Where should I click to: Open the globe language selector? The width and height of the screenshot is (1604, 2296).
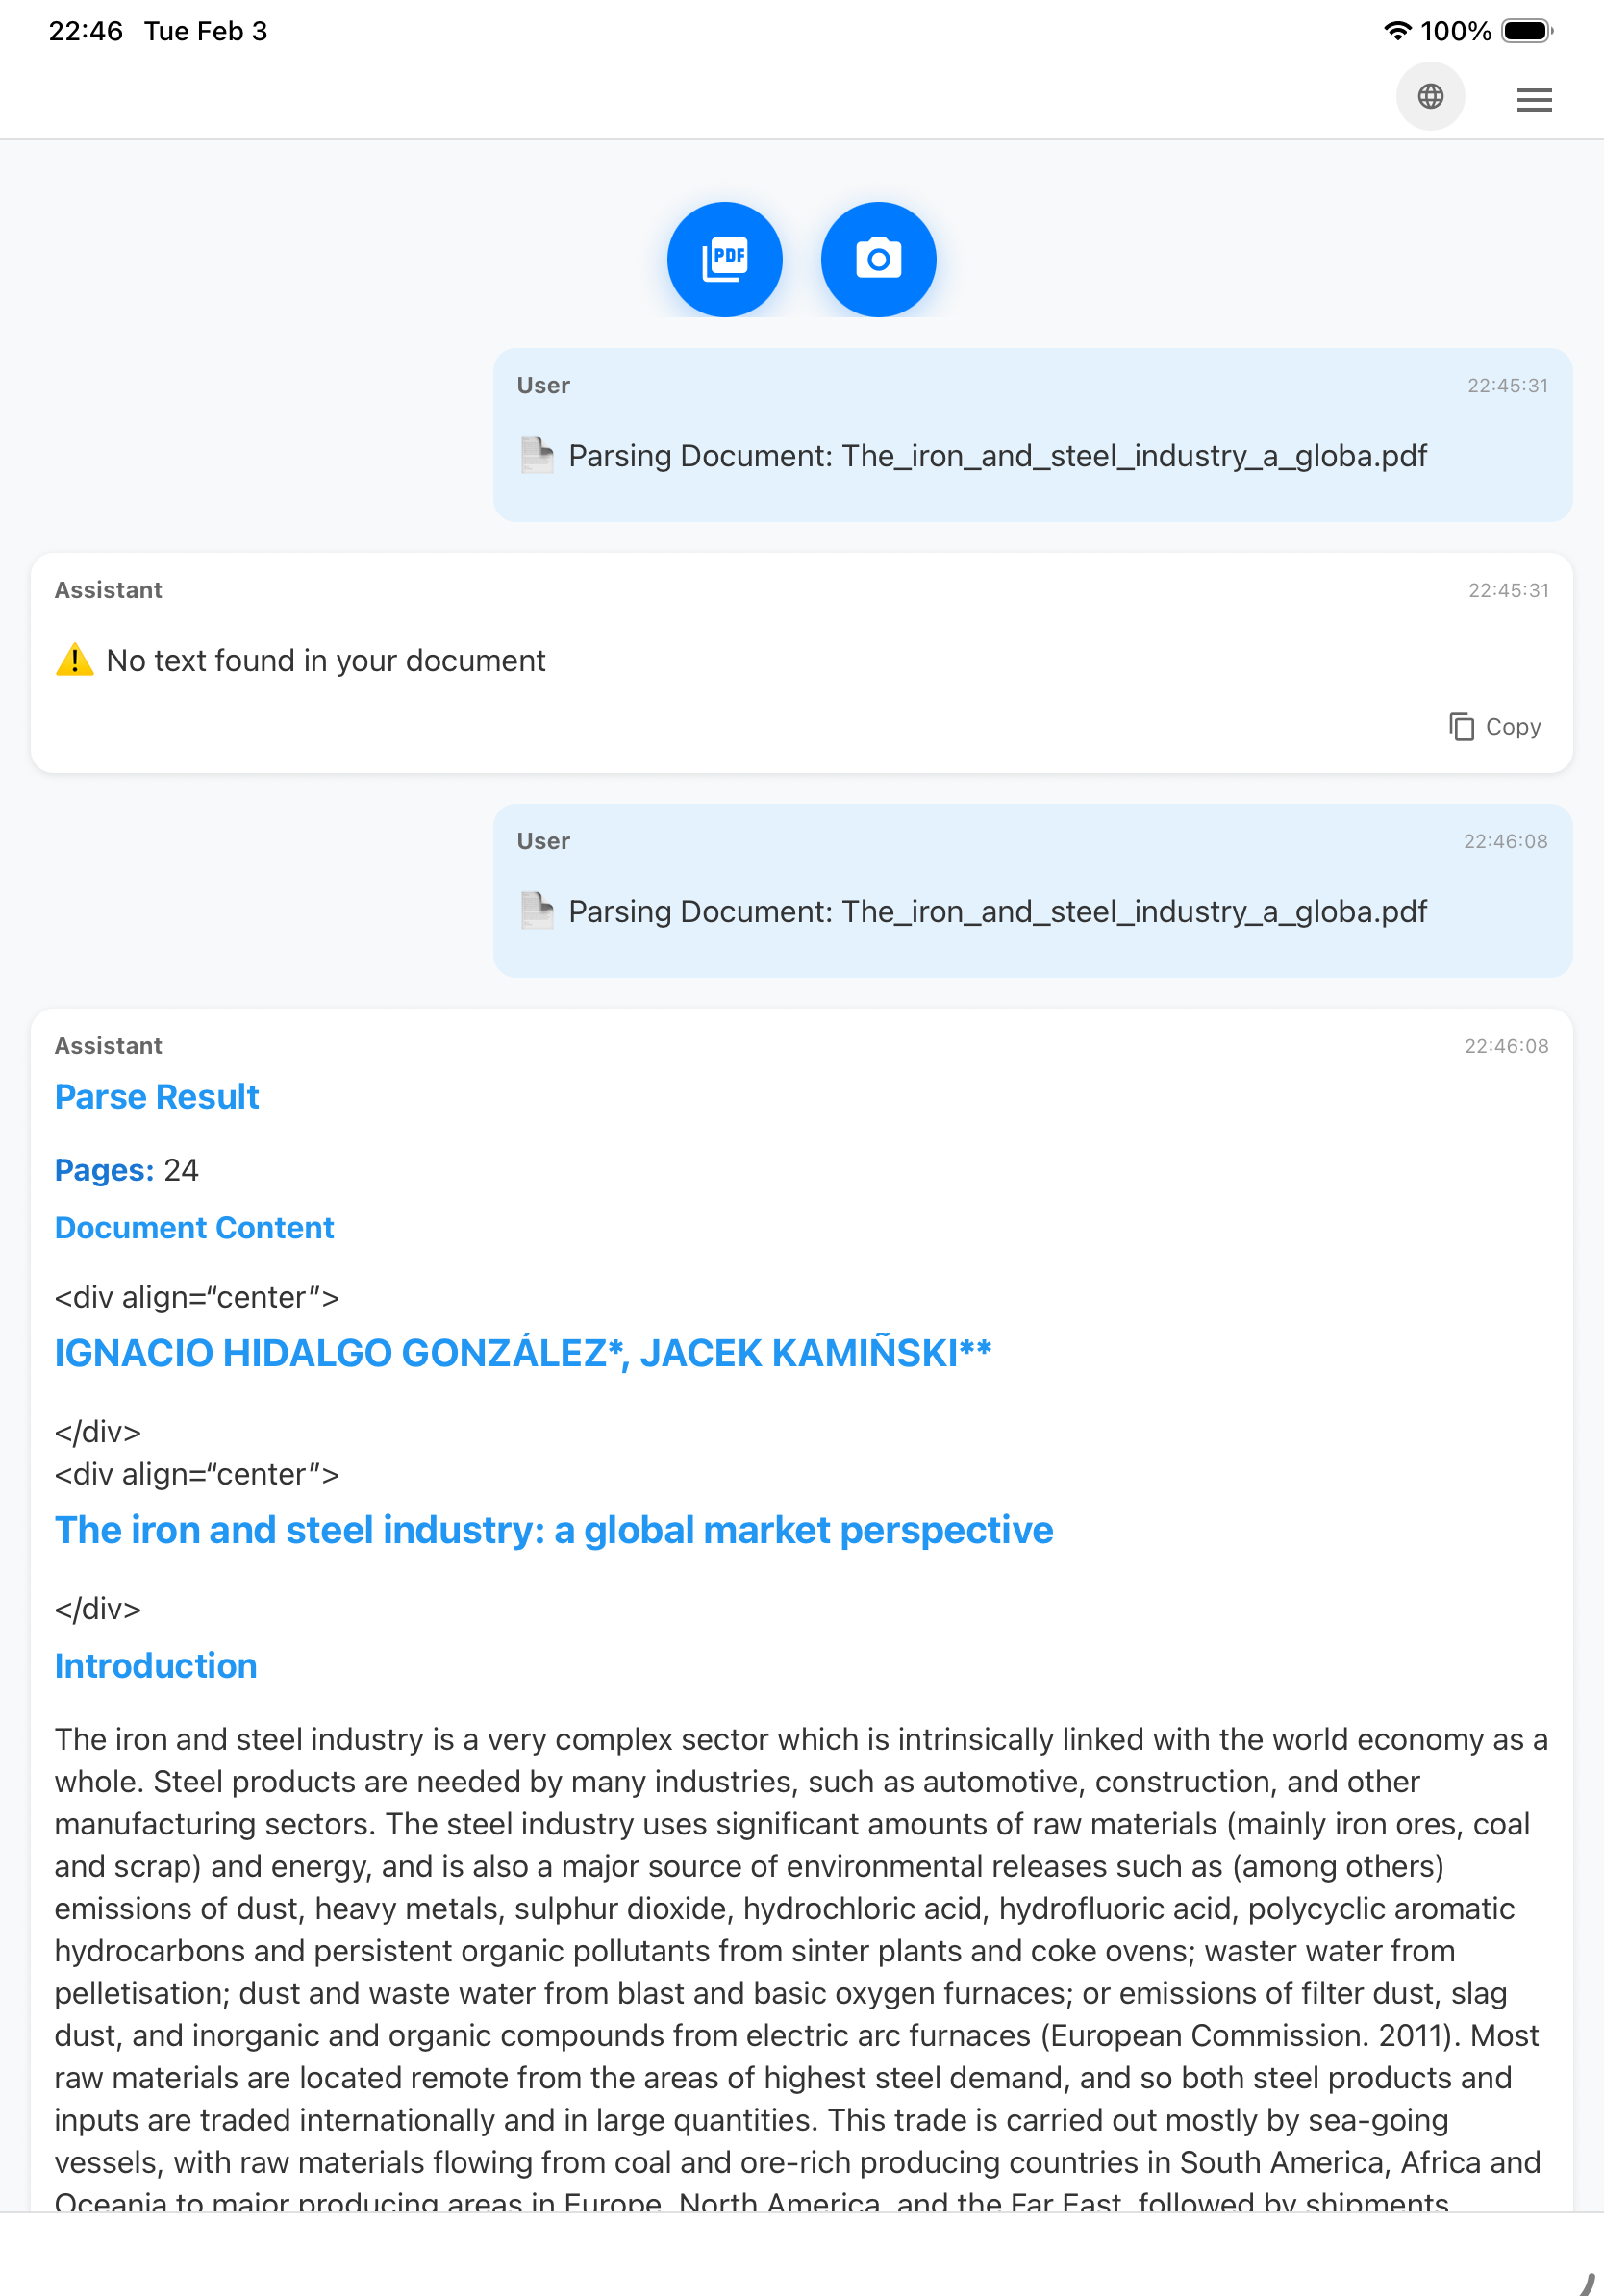tap(1430, 97)
